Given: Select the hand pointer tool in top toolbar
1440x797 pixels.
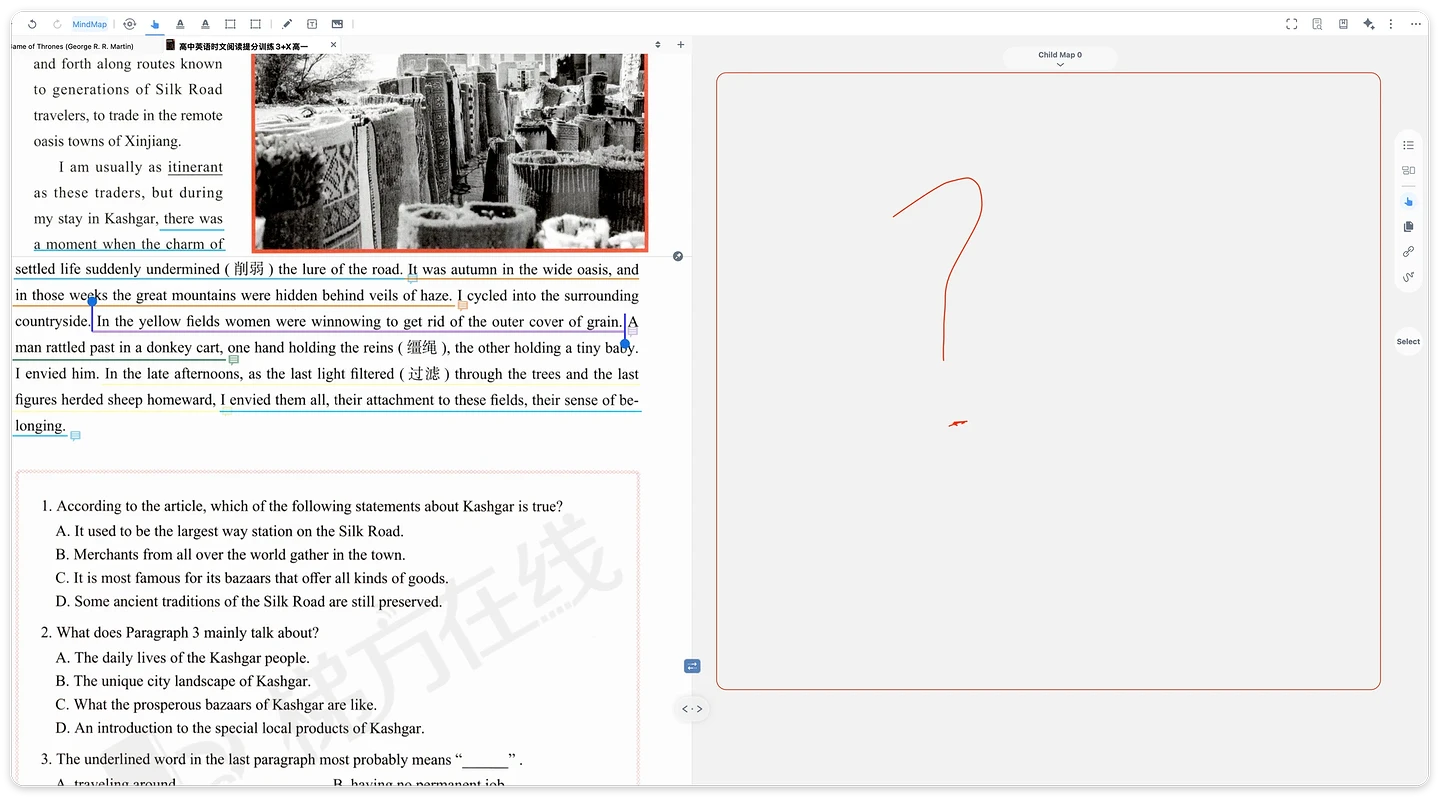Looking at the screenshot, I should click(155, 24).
